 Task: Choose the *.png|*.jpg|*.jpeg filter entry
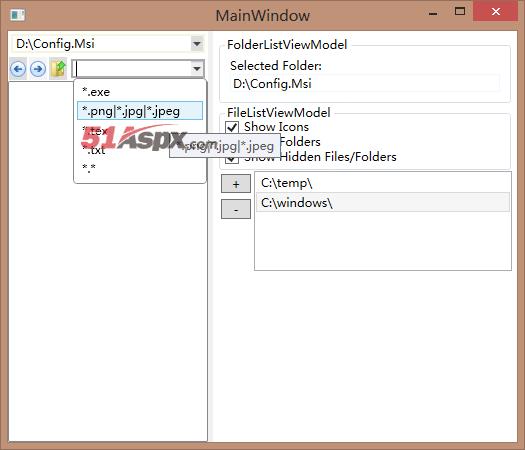(x=140, y=111)
